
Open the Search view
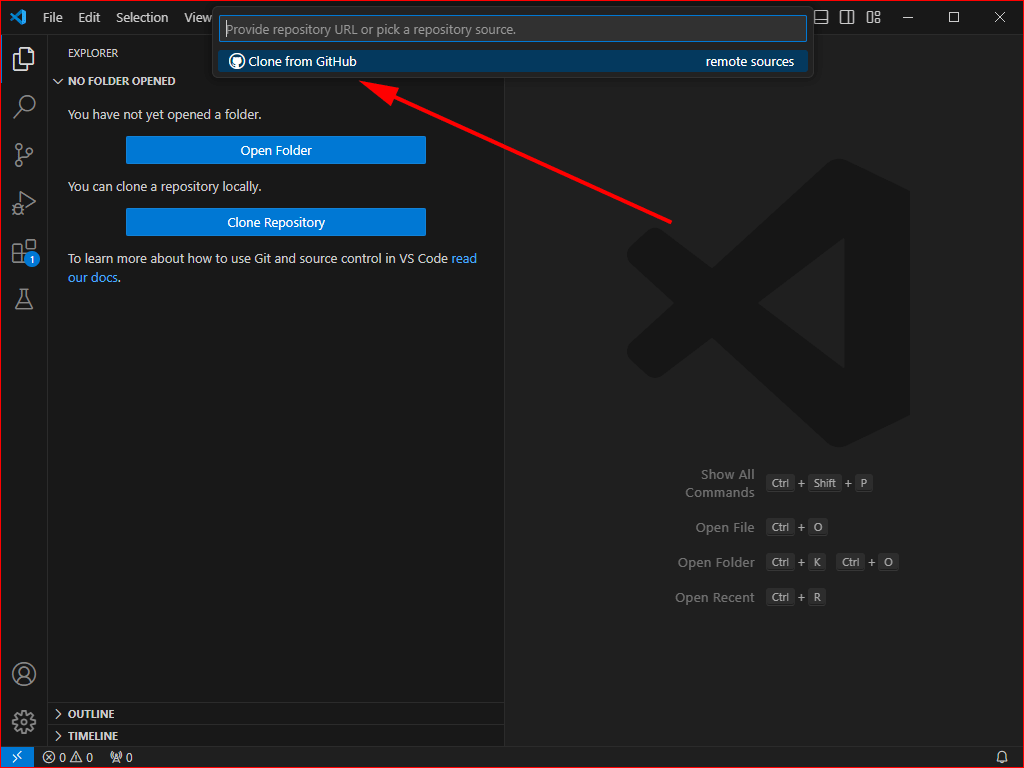tap(24, 106)
